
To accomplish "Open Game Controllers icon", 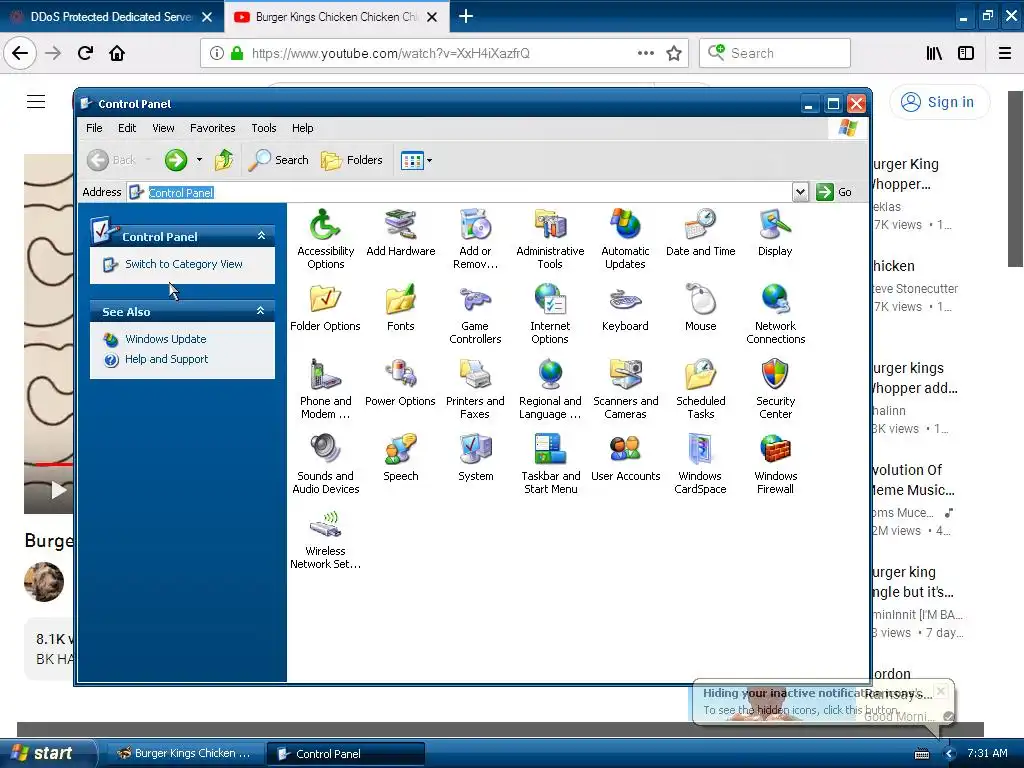I will 475,314.
